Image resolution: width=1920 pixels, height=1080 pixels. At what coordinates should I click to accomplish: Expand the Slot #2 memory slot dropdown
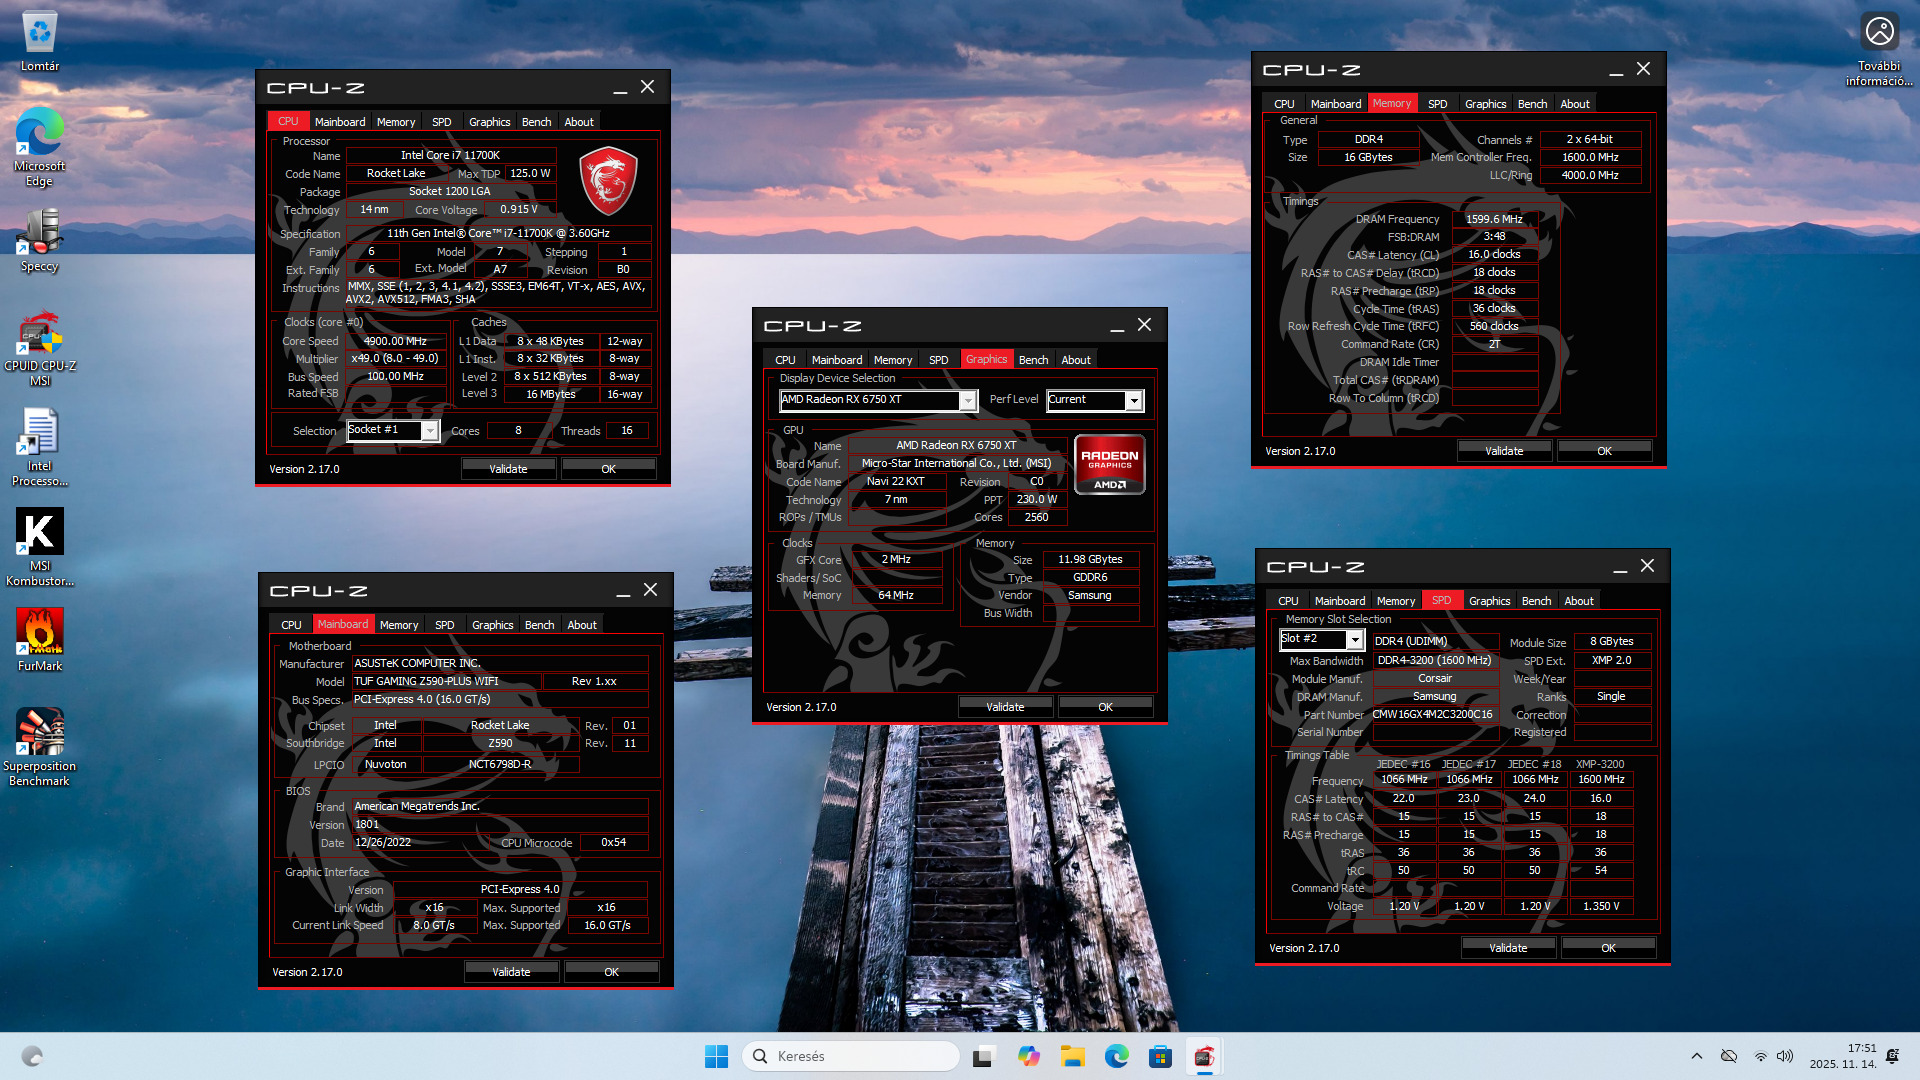(x=1355, y=640)
